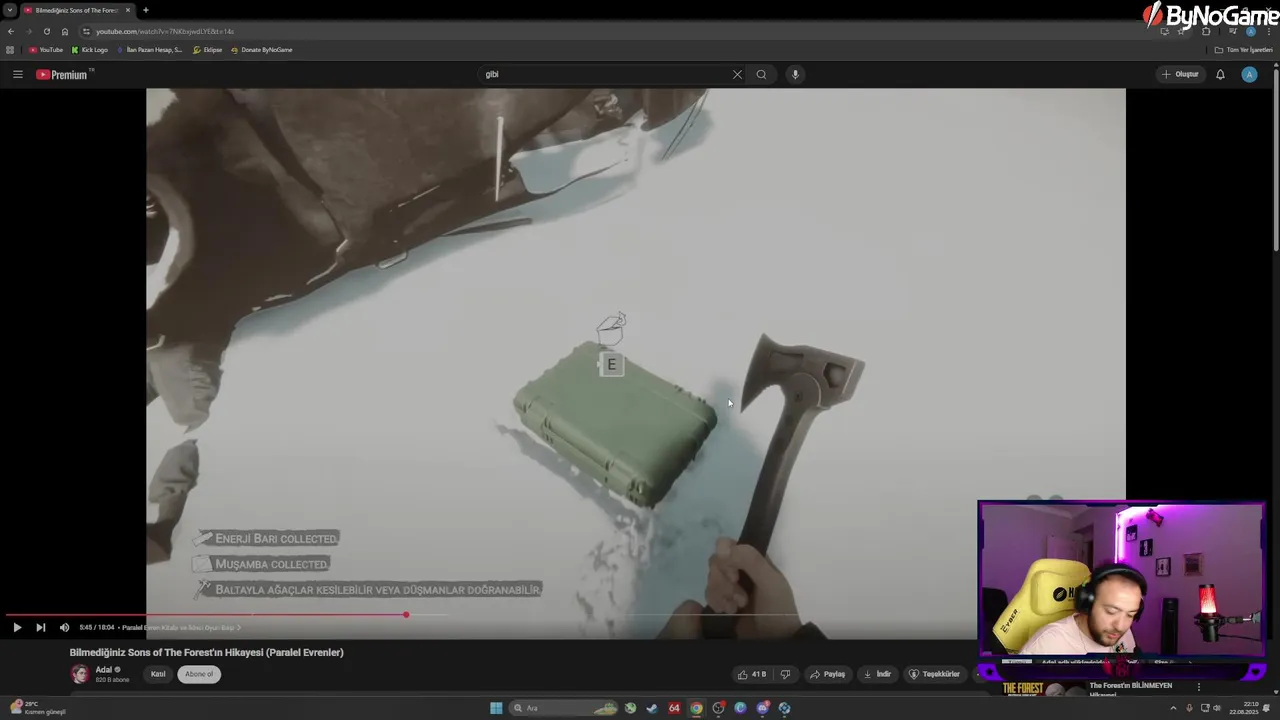Open the weather widget showing 29°C
Image resolution: width=1280 pixels, height=720 pixels.
(x=37, y=708)
